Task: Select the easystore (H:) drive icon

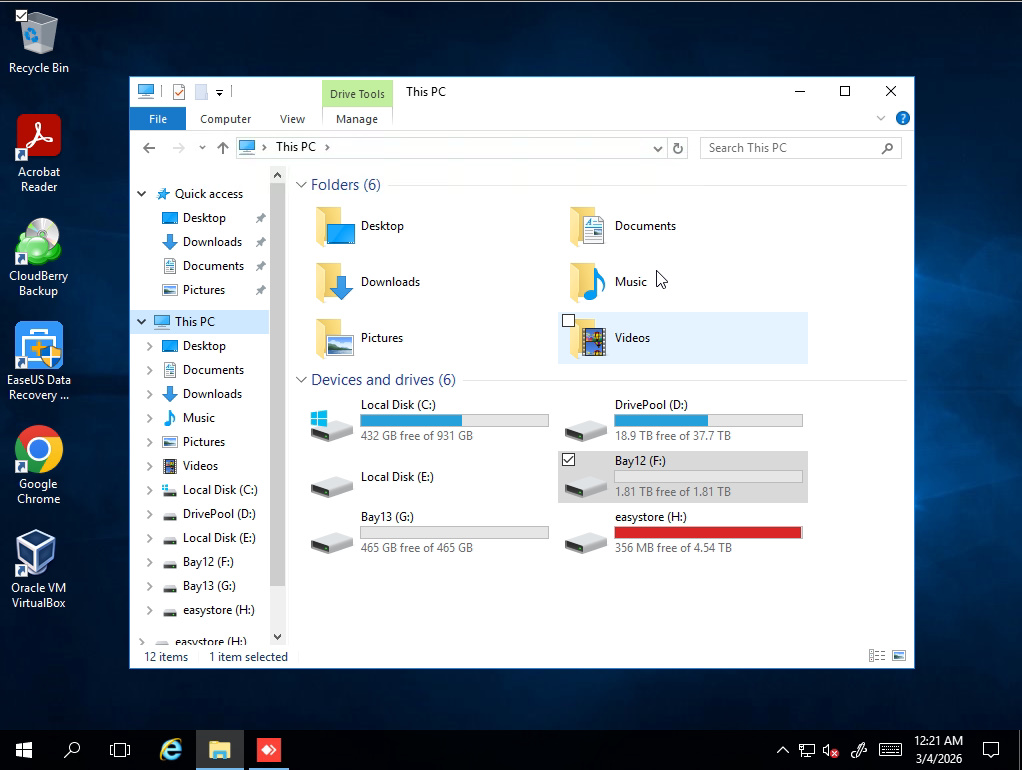Action: tap(585, 541)
